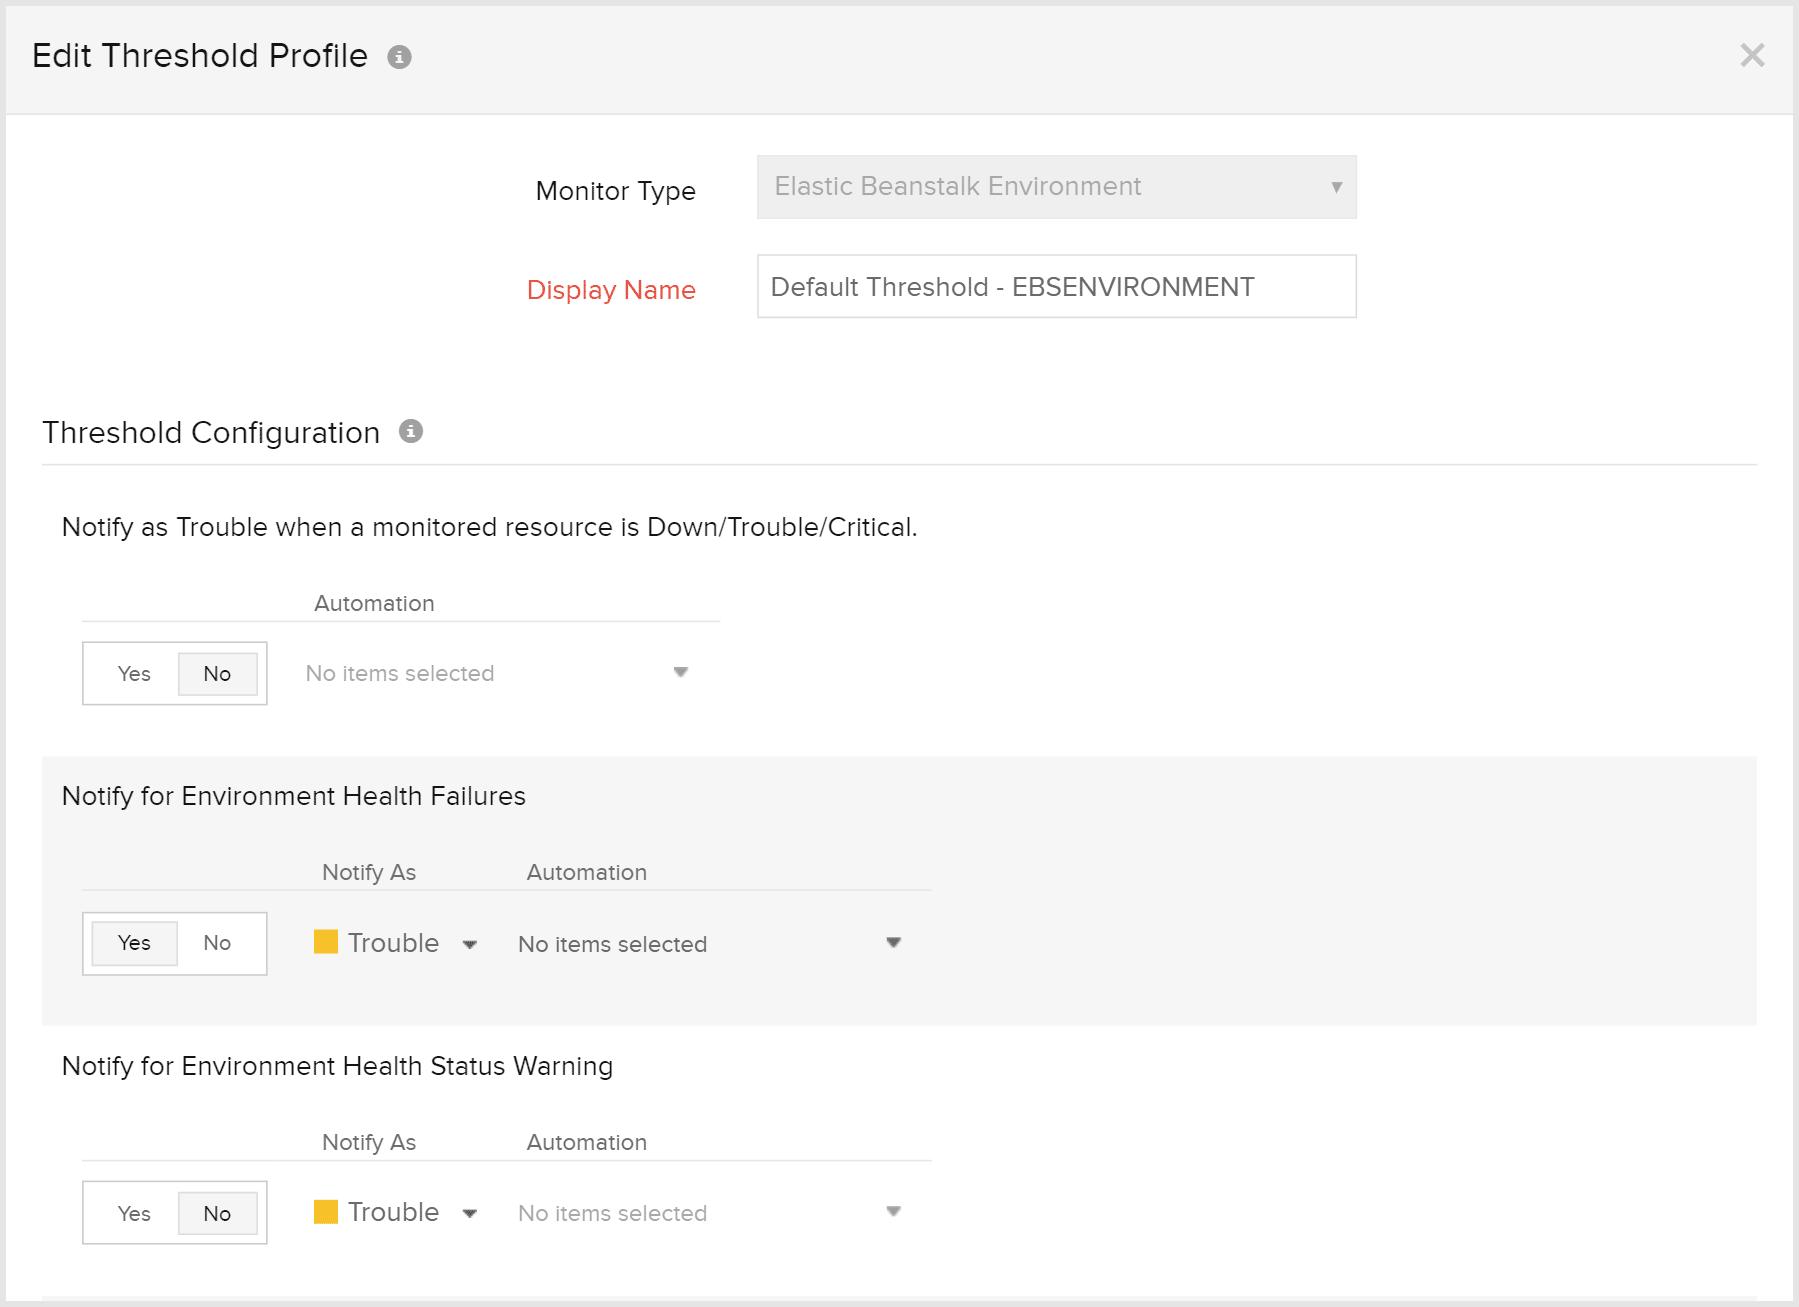Enable Yes for Environment Health Status Warning

click(134, 1213)
